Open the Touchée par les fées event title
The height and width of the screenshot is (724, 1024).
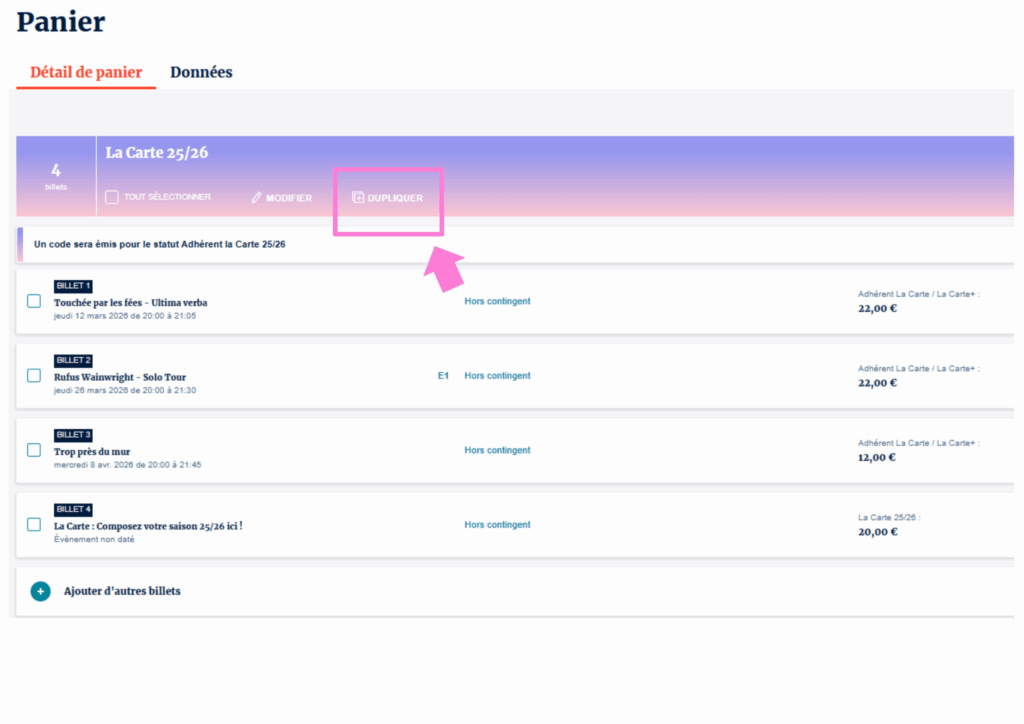tap(131, 302)
